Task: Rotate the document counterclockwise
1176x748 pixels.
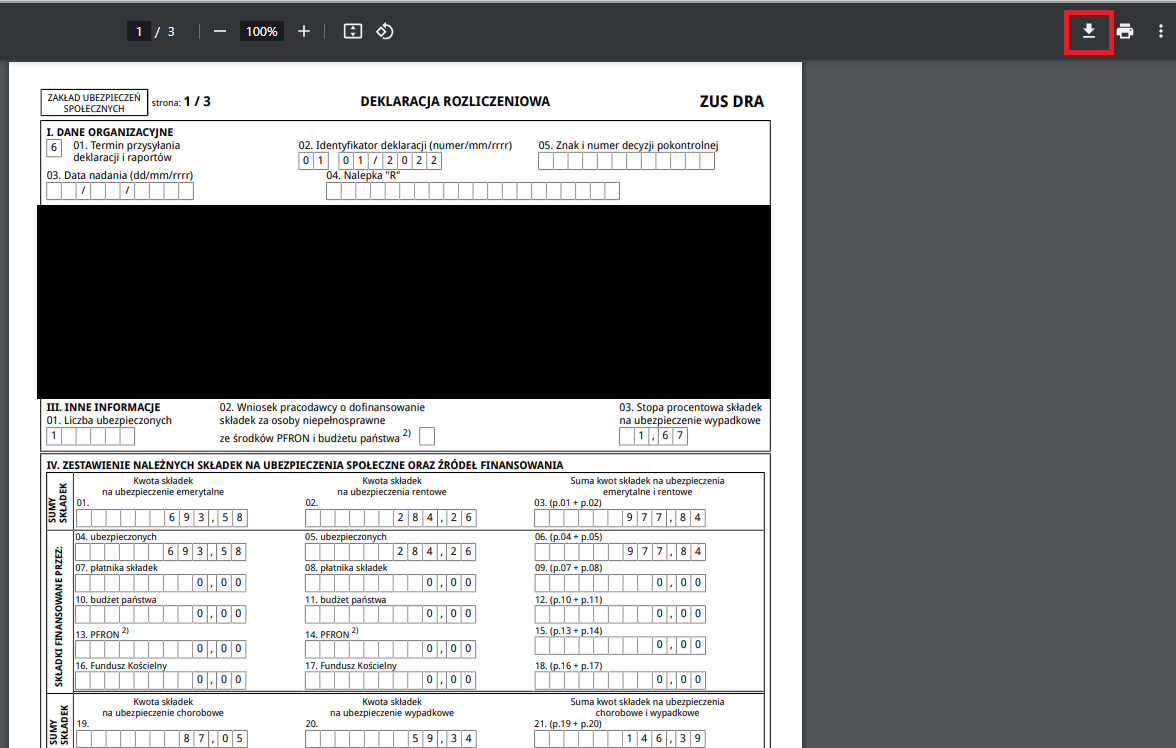Action: (385, 32)
